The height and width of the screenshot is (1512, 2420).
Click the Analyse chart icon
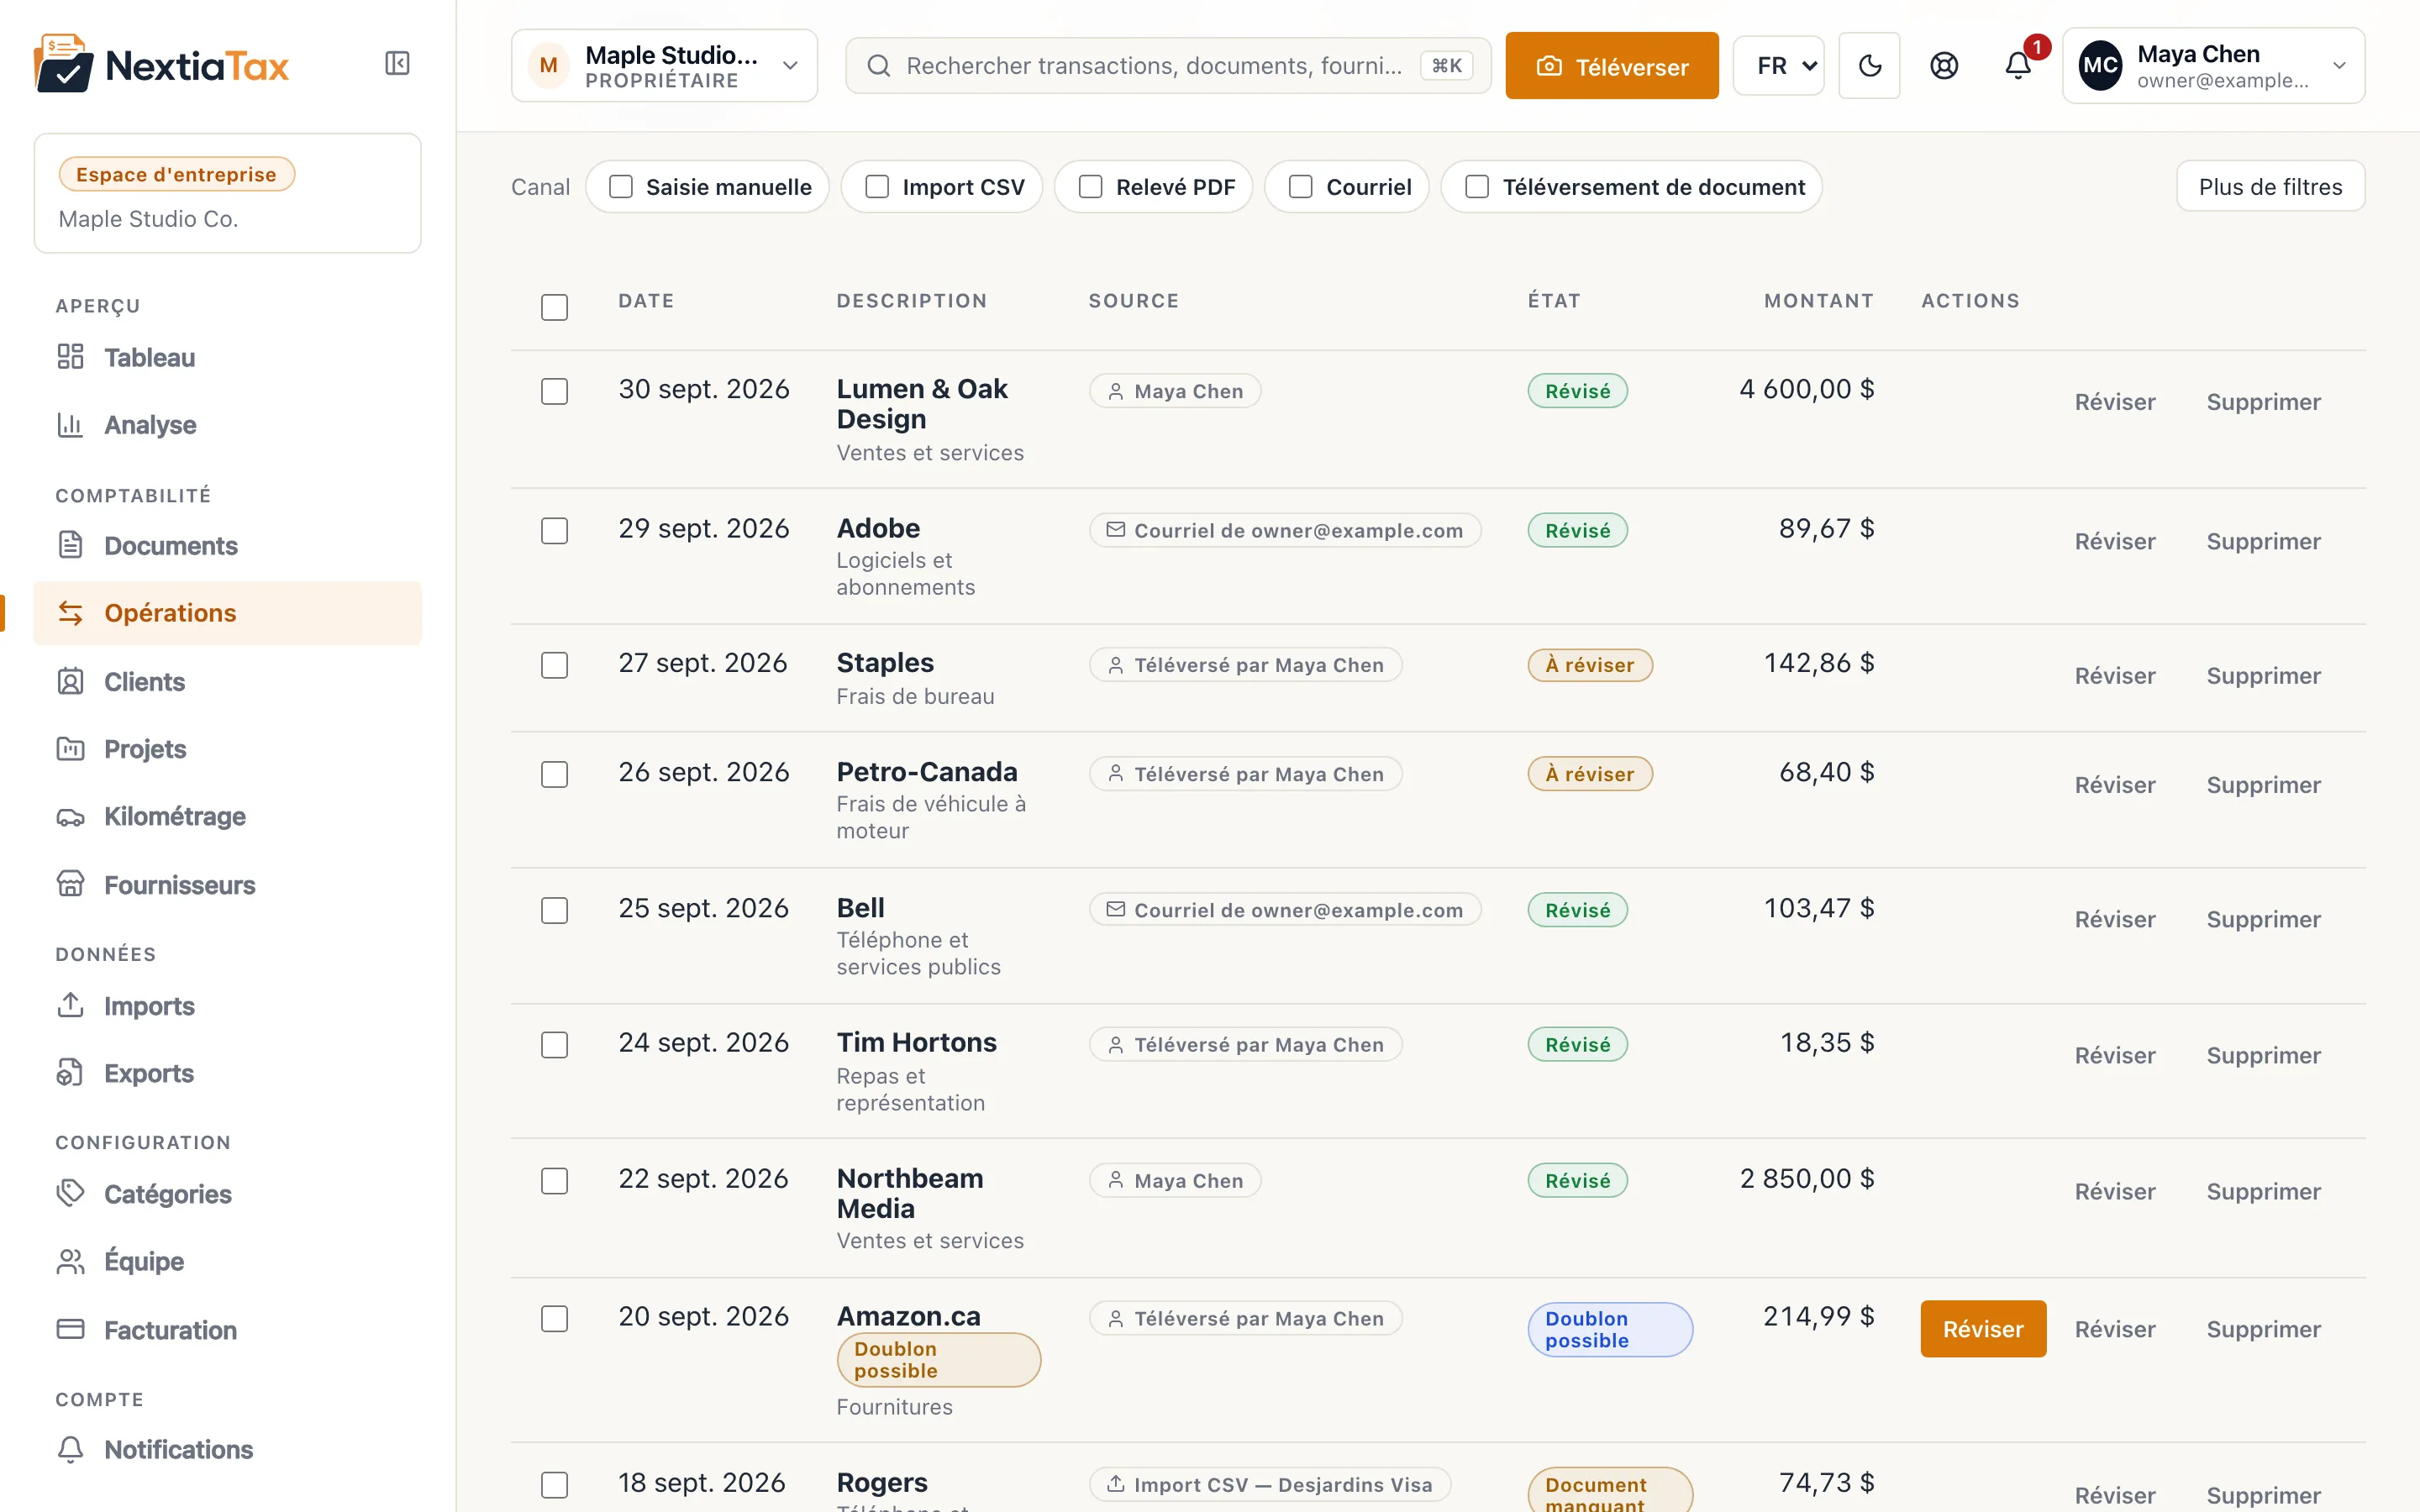[70, 425]
